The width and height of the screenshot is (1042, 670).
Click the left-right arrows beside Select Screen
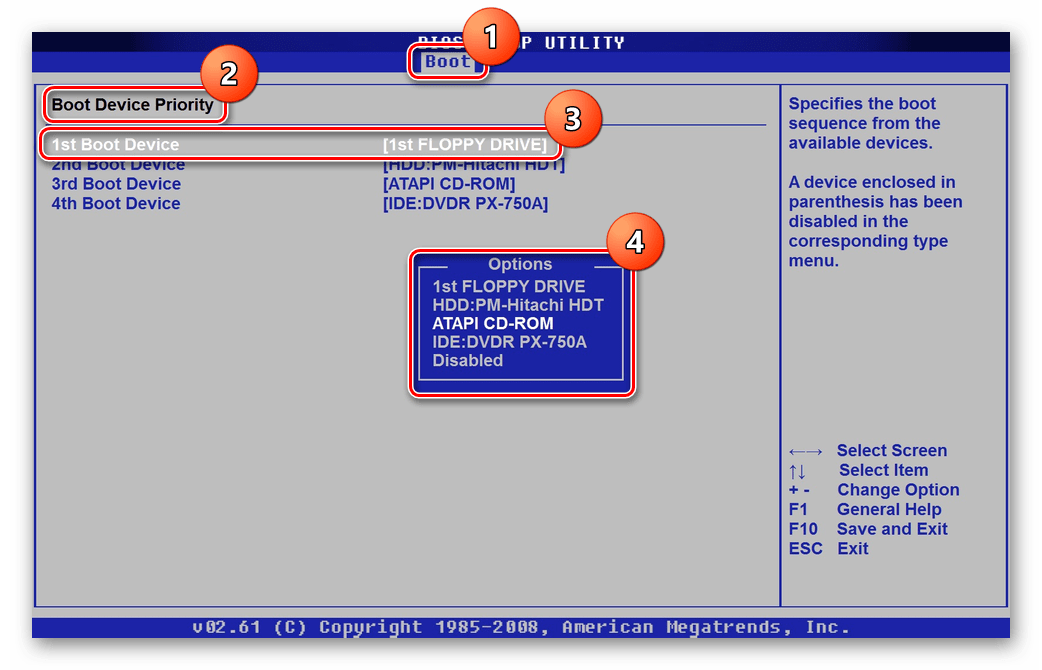pos(805,451)
